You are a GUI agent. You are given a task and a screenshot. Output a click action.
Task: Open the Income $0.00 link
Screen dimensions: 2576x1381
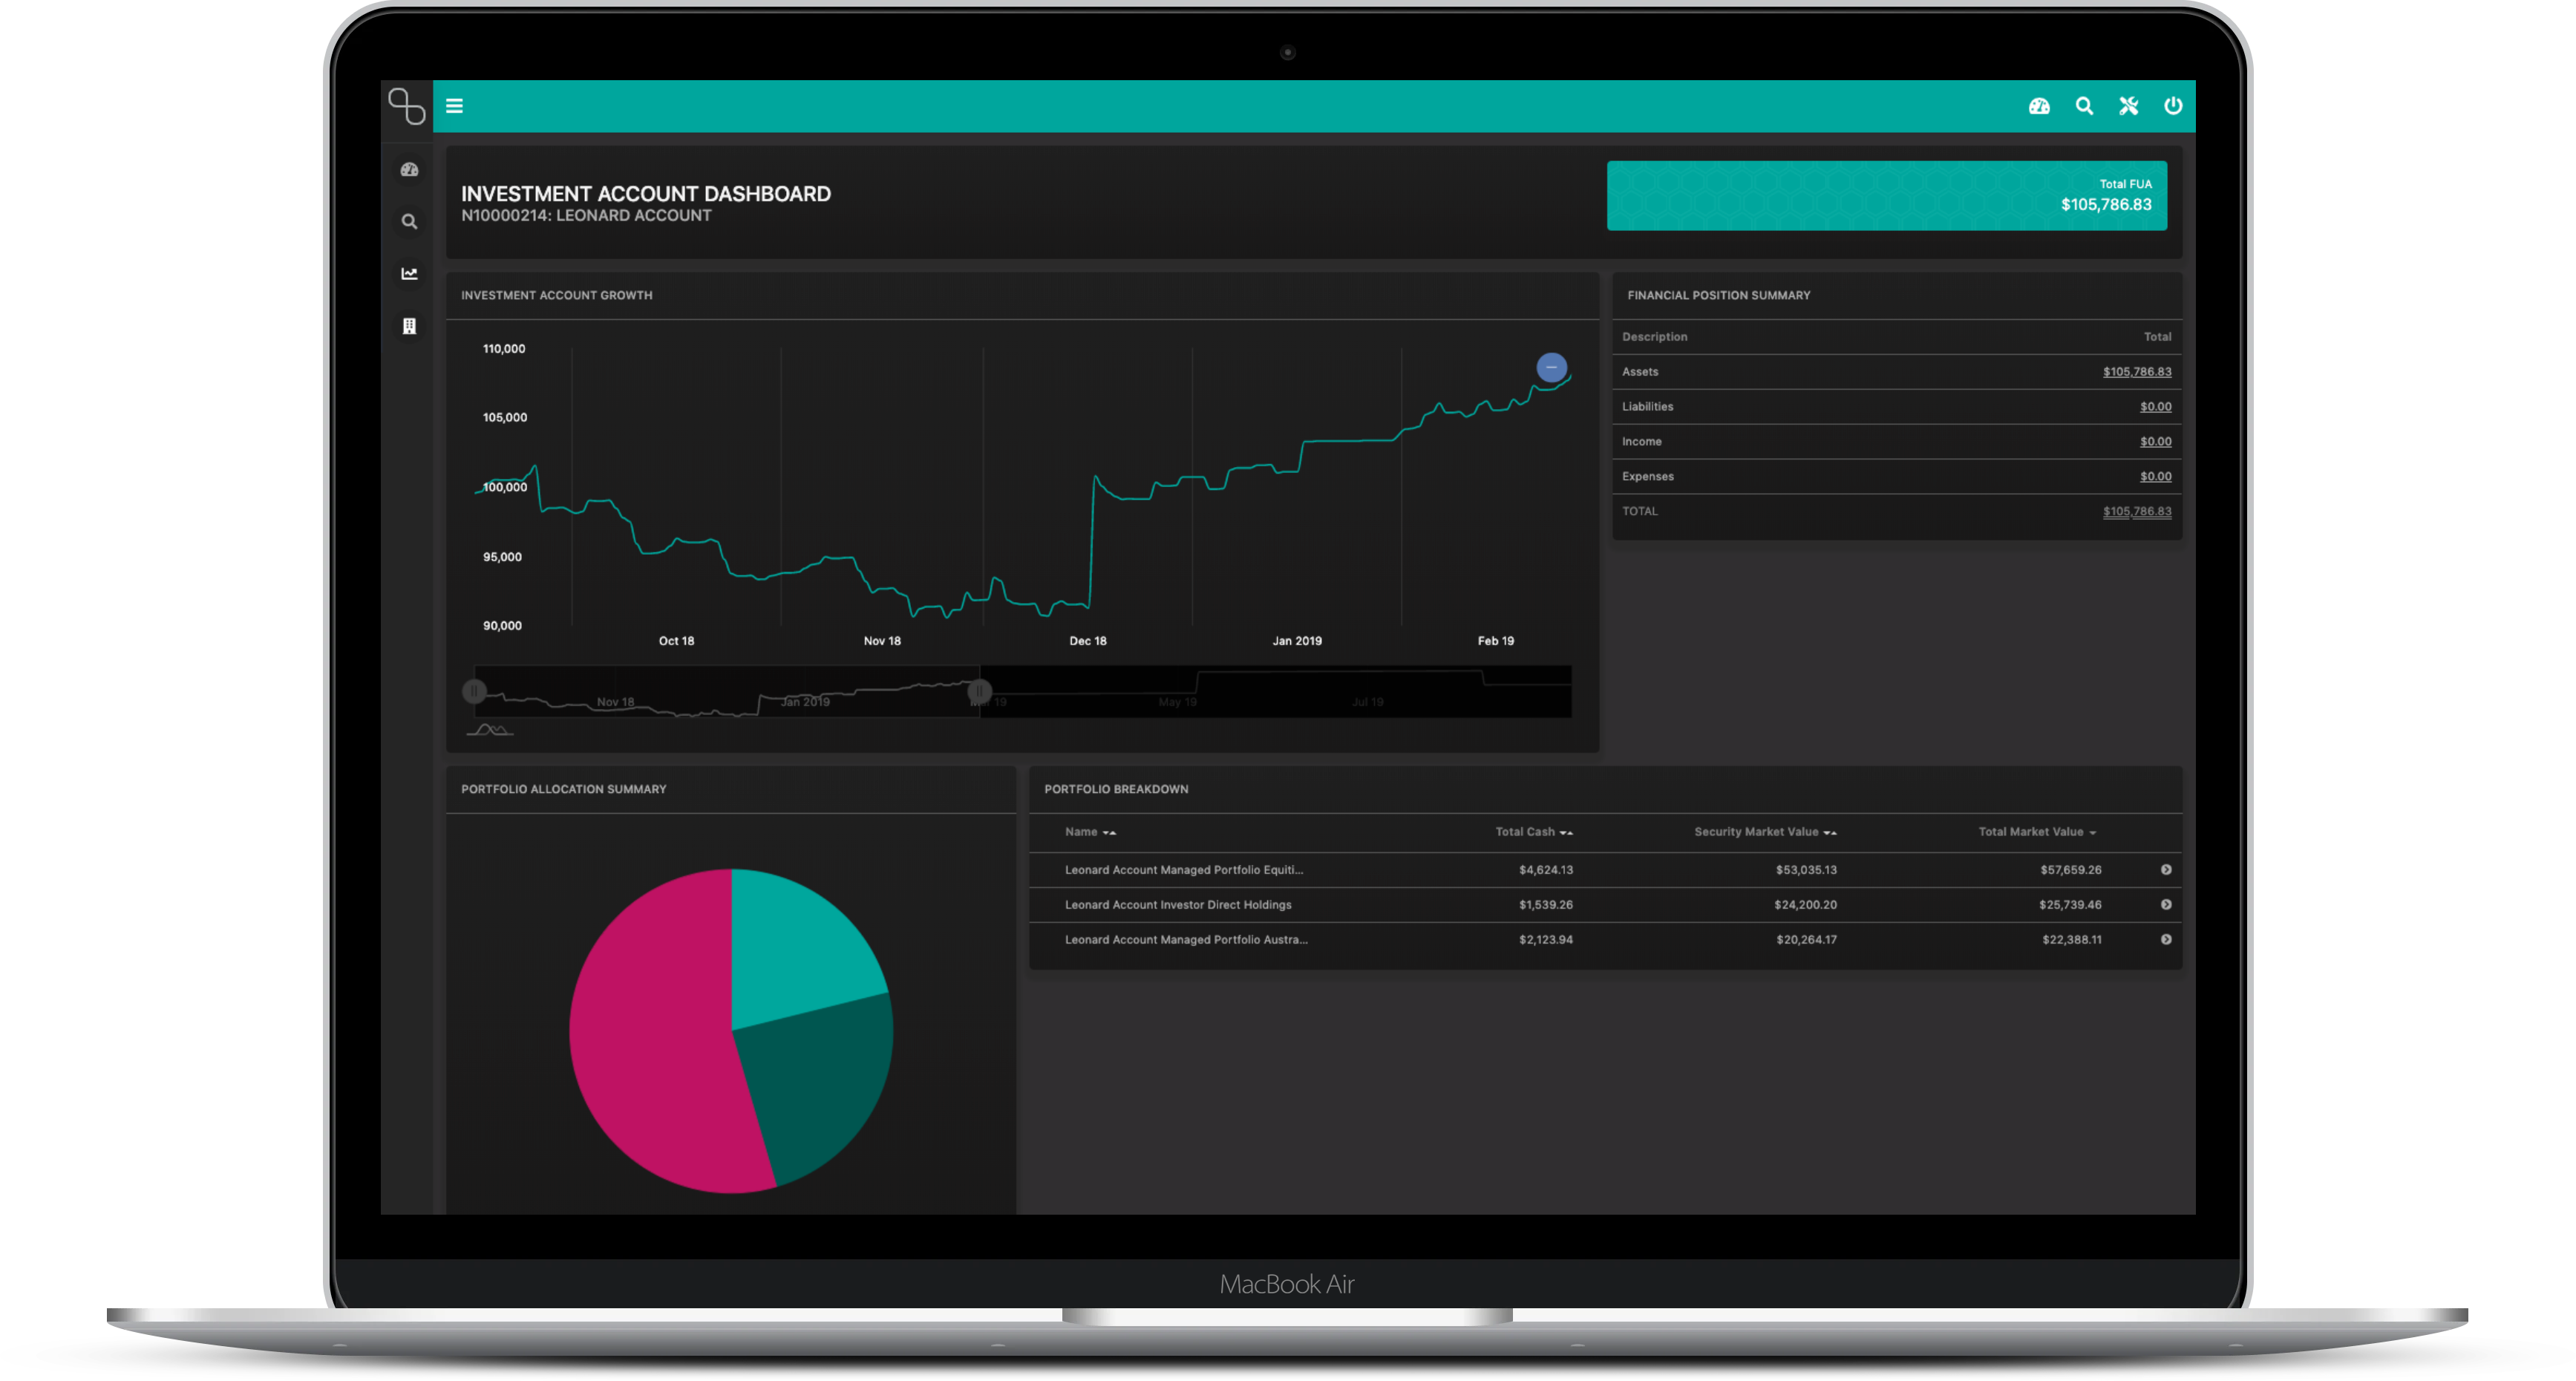click(2155, 442)
